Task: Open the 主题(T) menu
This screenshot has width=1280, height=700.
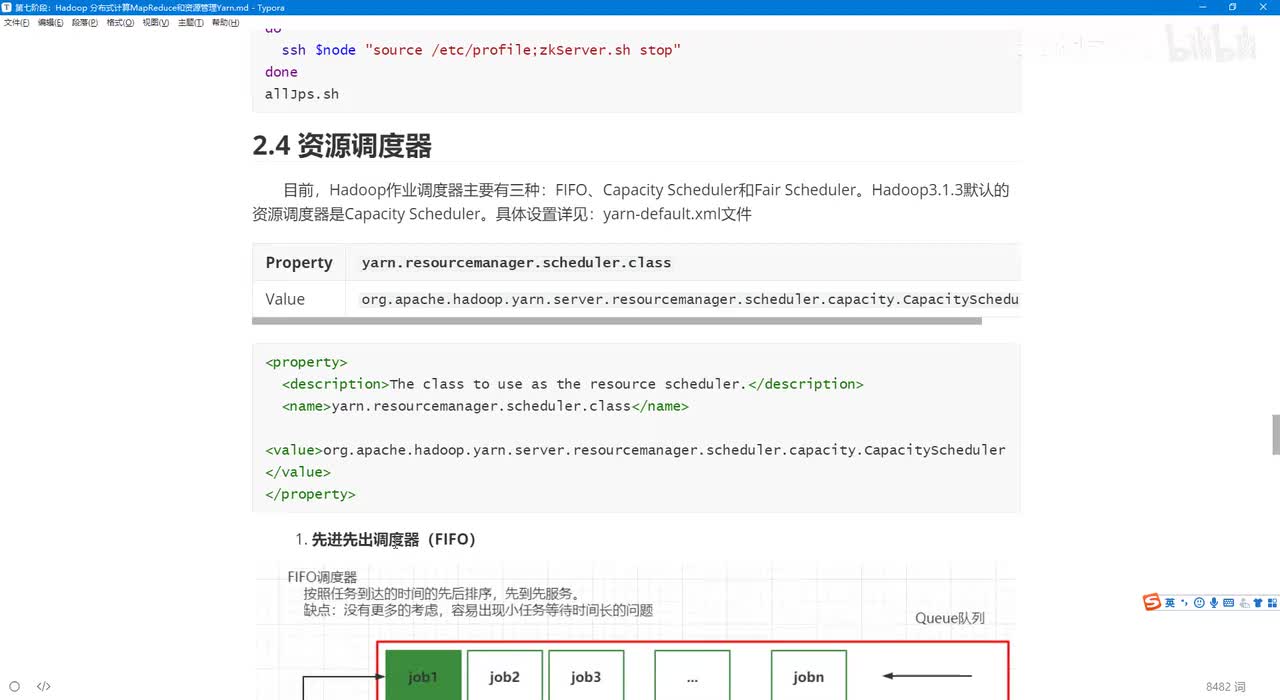Action: (191, 22)
